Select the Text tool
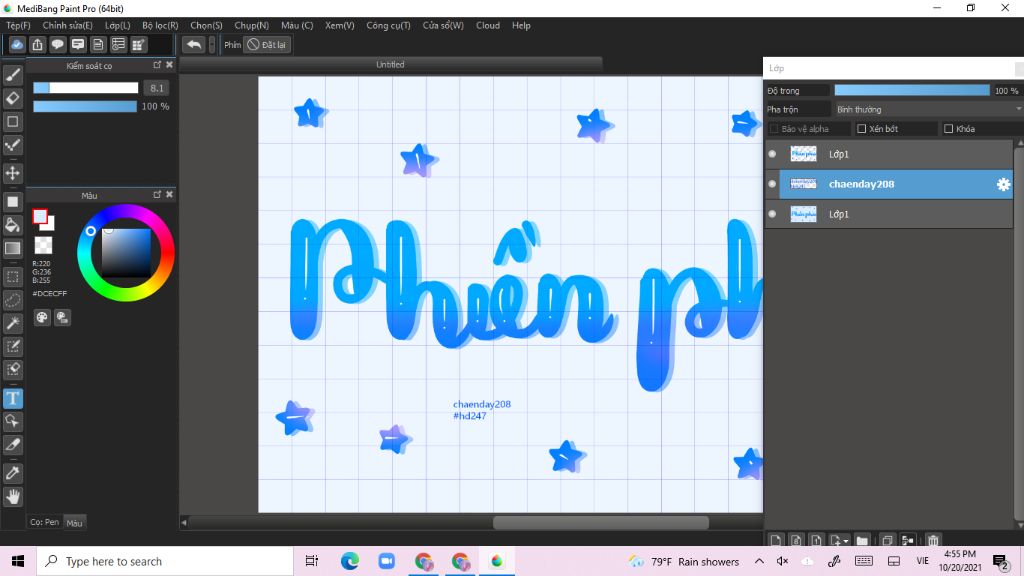Screen dimensions: 1024x576 pyautogui.click(x=12, y=398)
